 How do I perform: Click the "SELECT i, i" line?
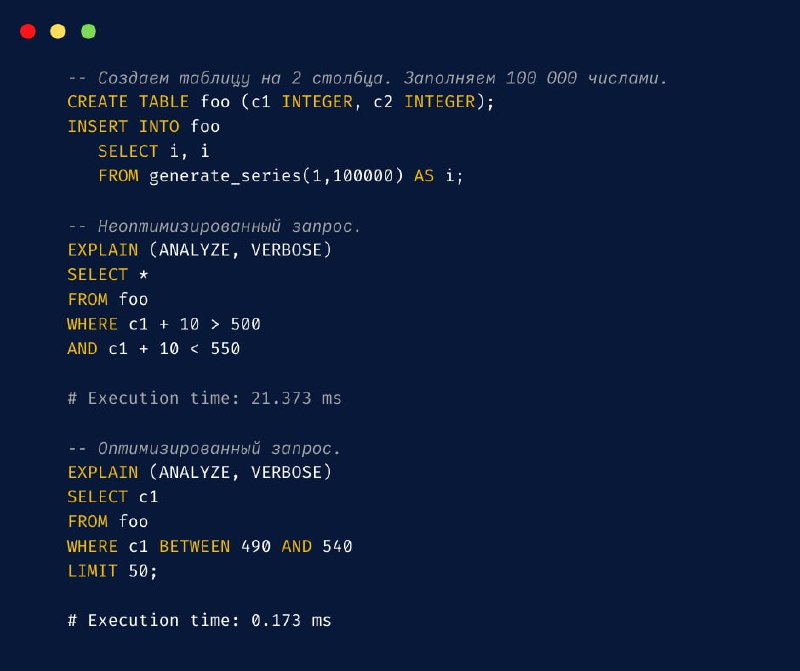pyautogui.click(x=153, y=151)
